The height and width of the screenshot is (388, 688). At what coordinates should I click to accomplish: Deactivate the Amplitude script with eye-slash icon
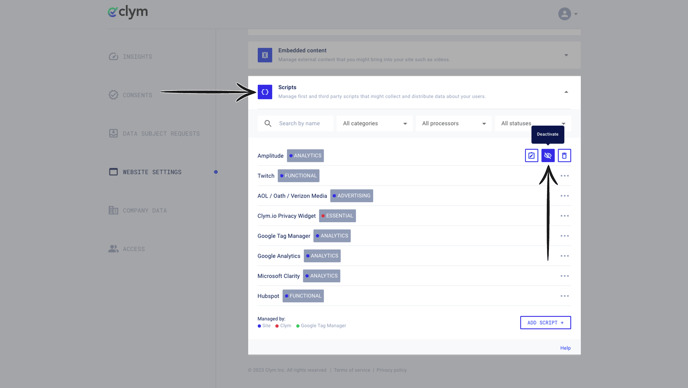point(548,155)
